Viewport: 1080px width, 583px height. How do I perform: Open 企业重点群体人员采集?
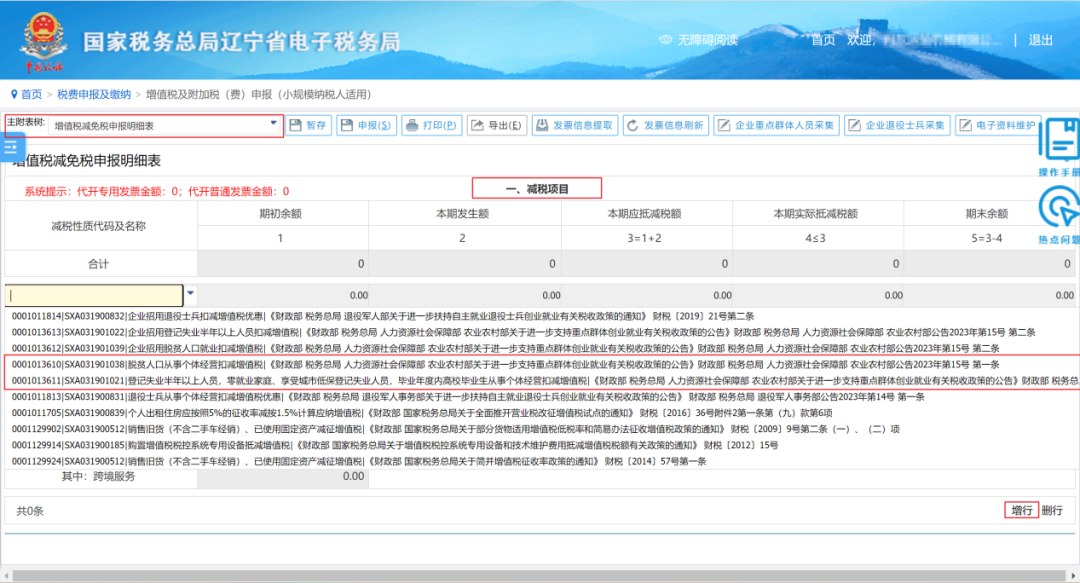coord(776,125)
